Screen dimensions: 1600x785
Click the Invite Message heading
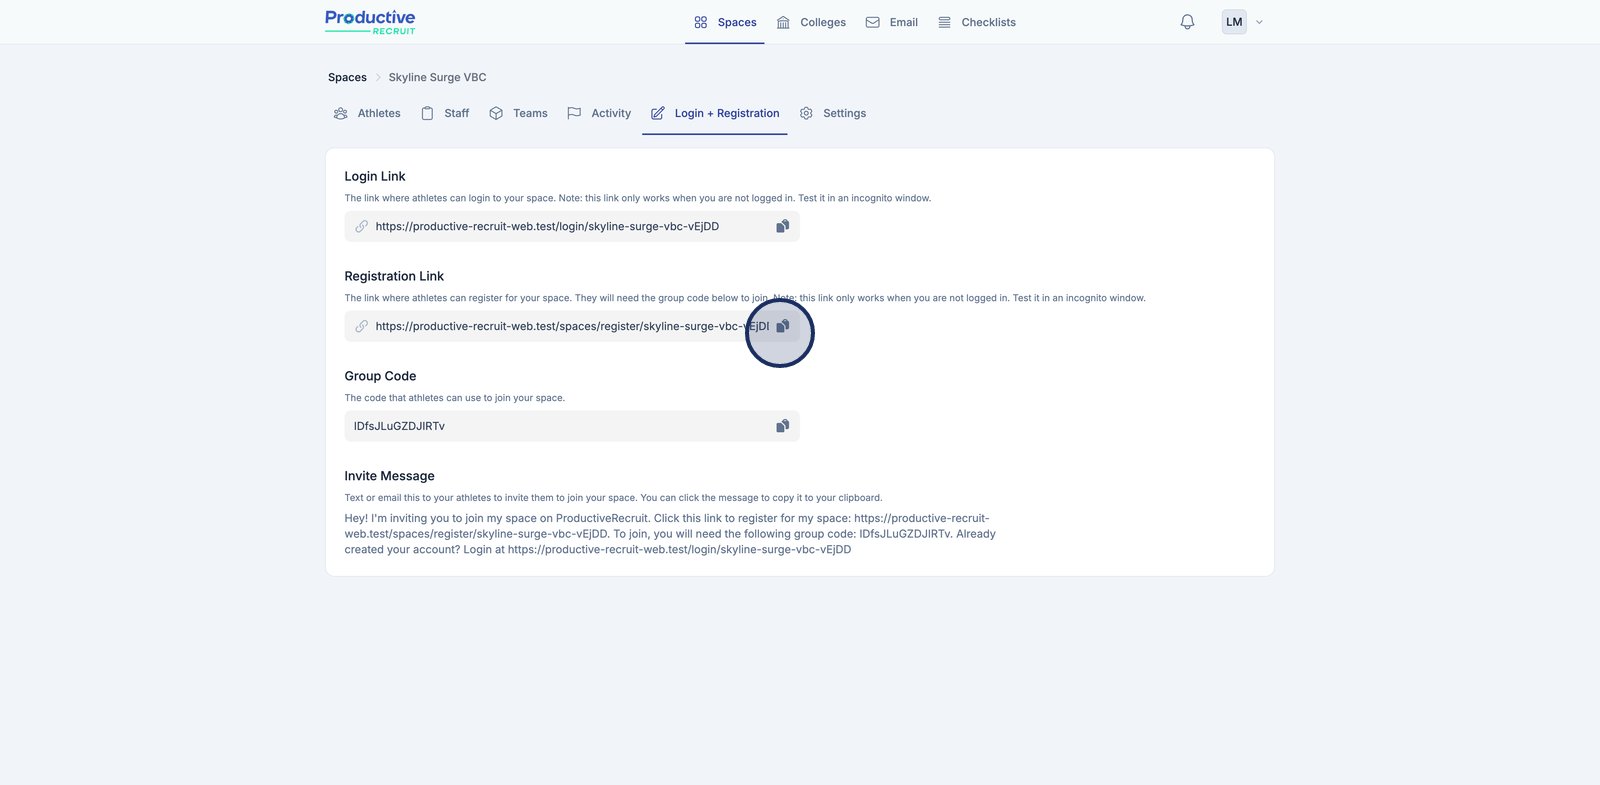click(x=389, y=476)
